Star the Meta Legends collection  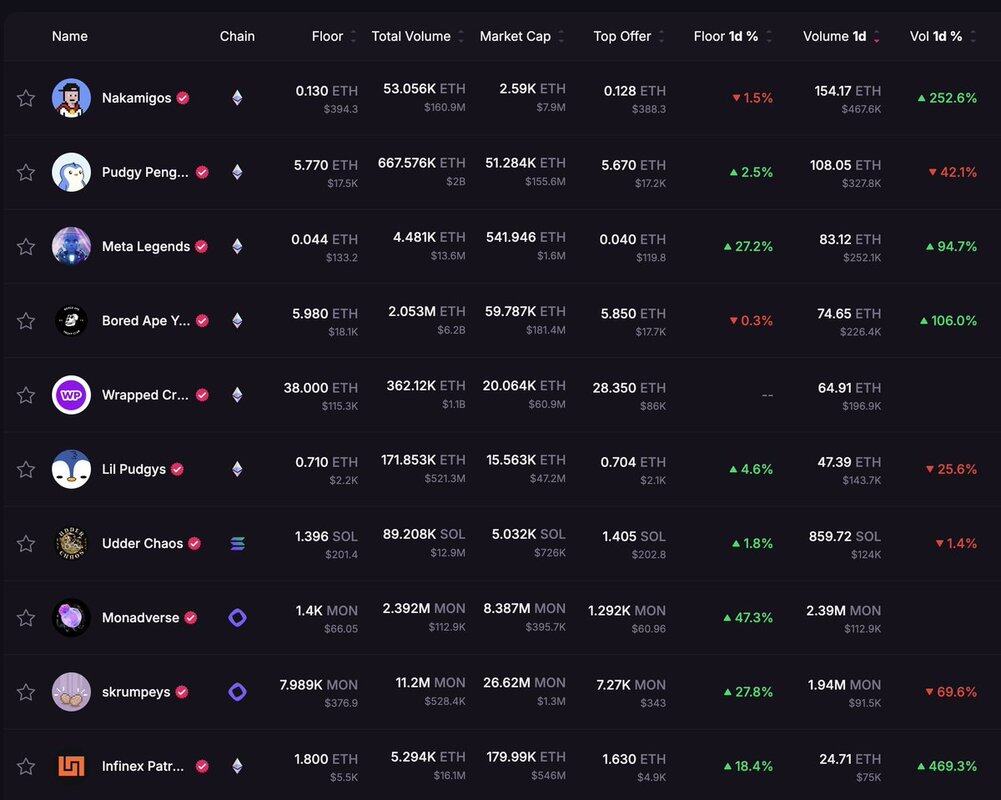(26, 247)
